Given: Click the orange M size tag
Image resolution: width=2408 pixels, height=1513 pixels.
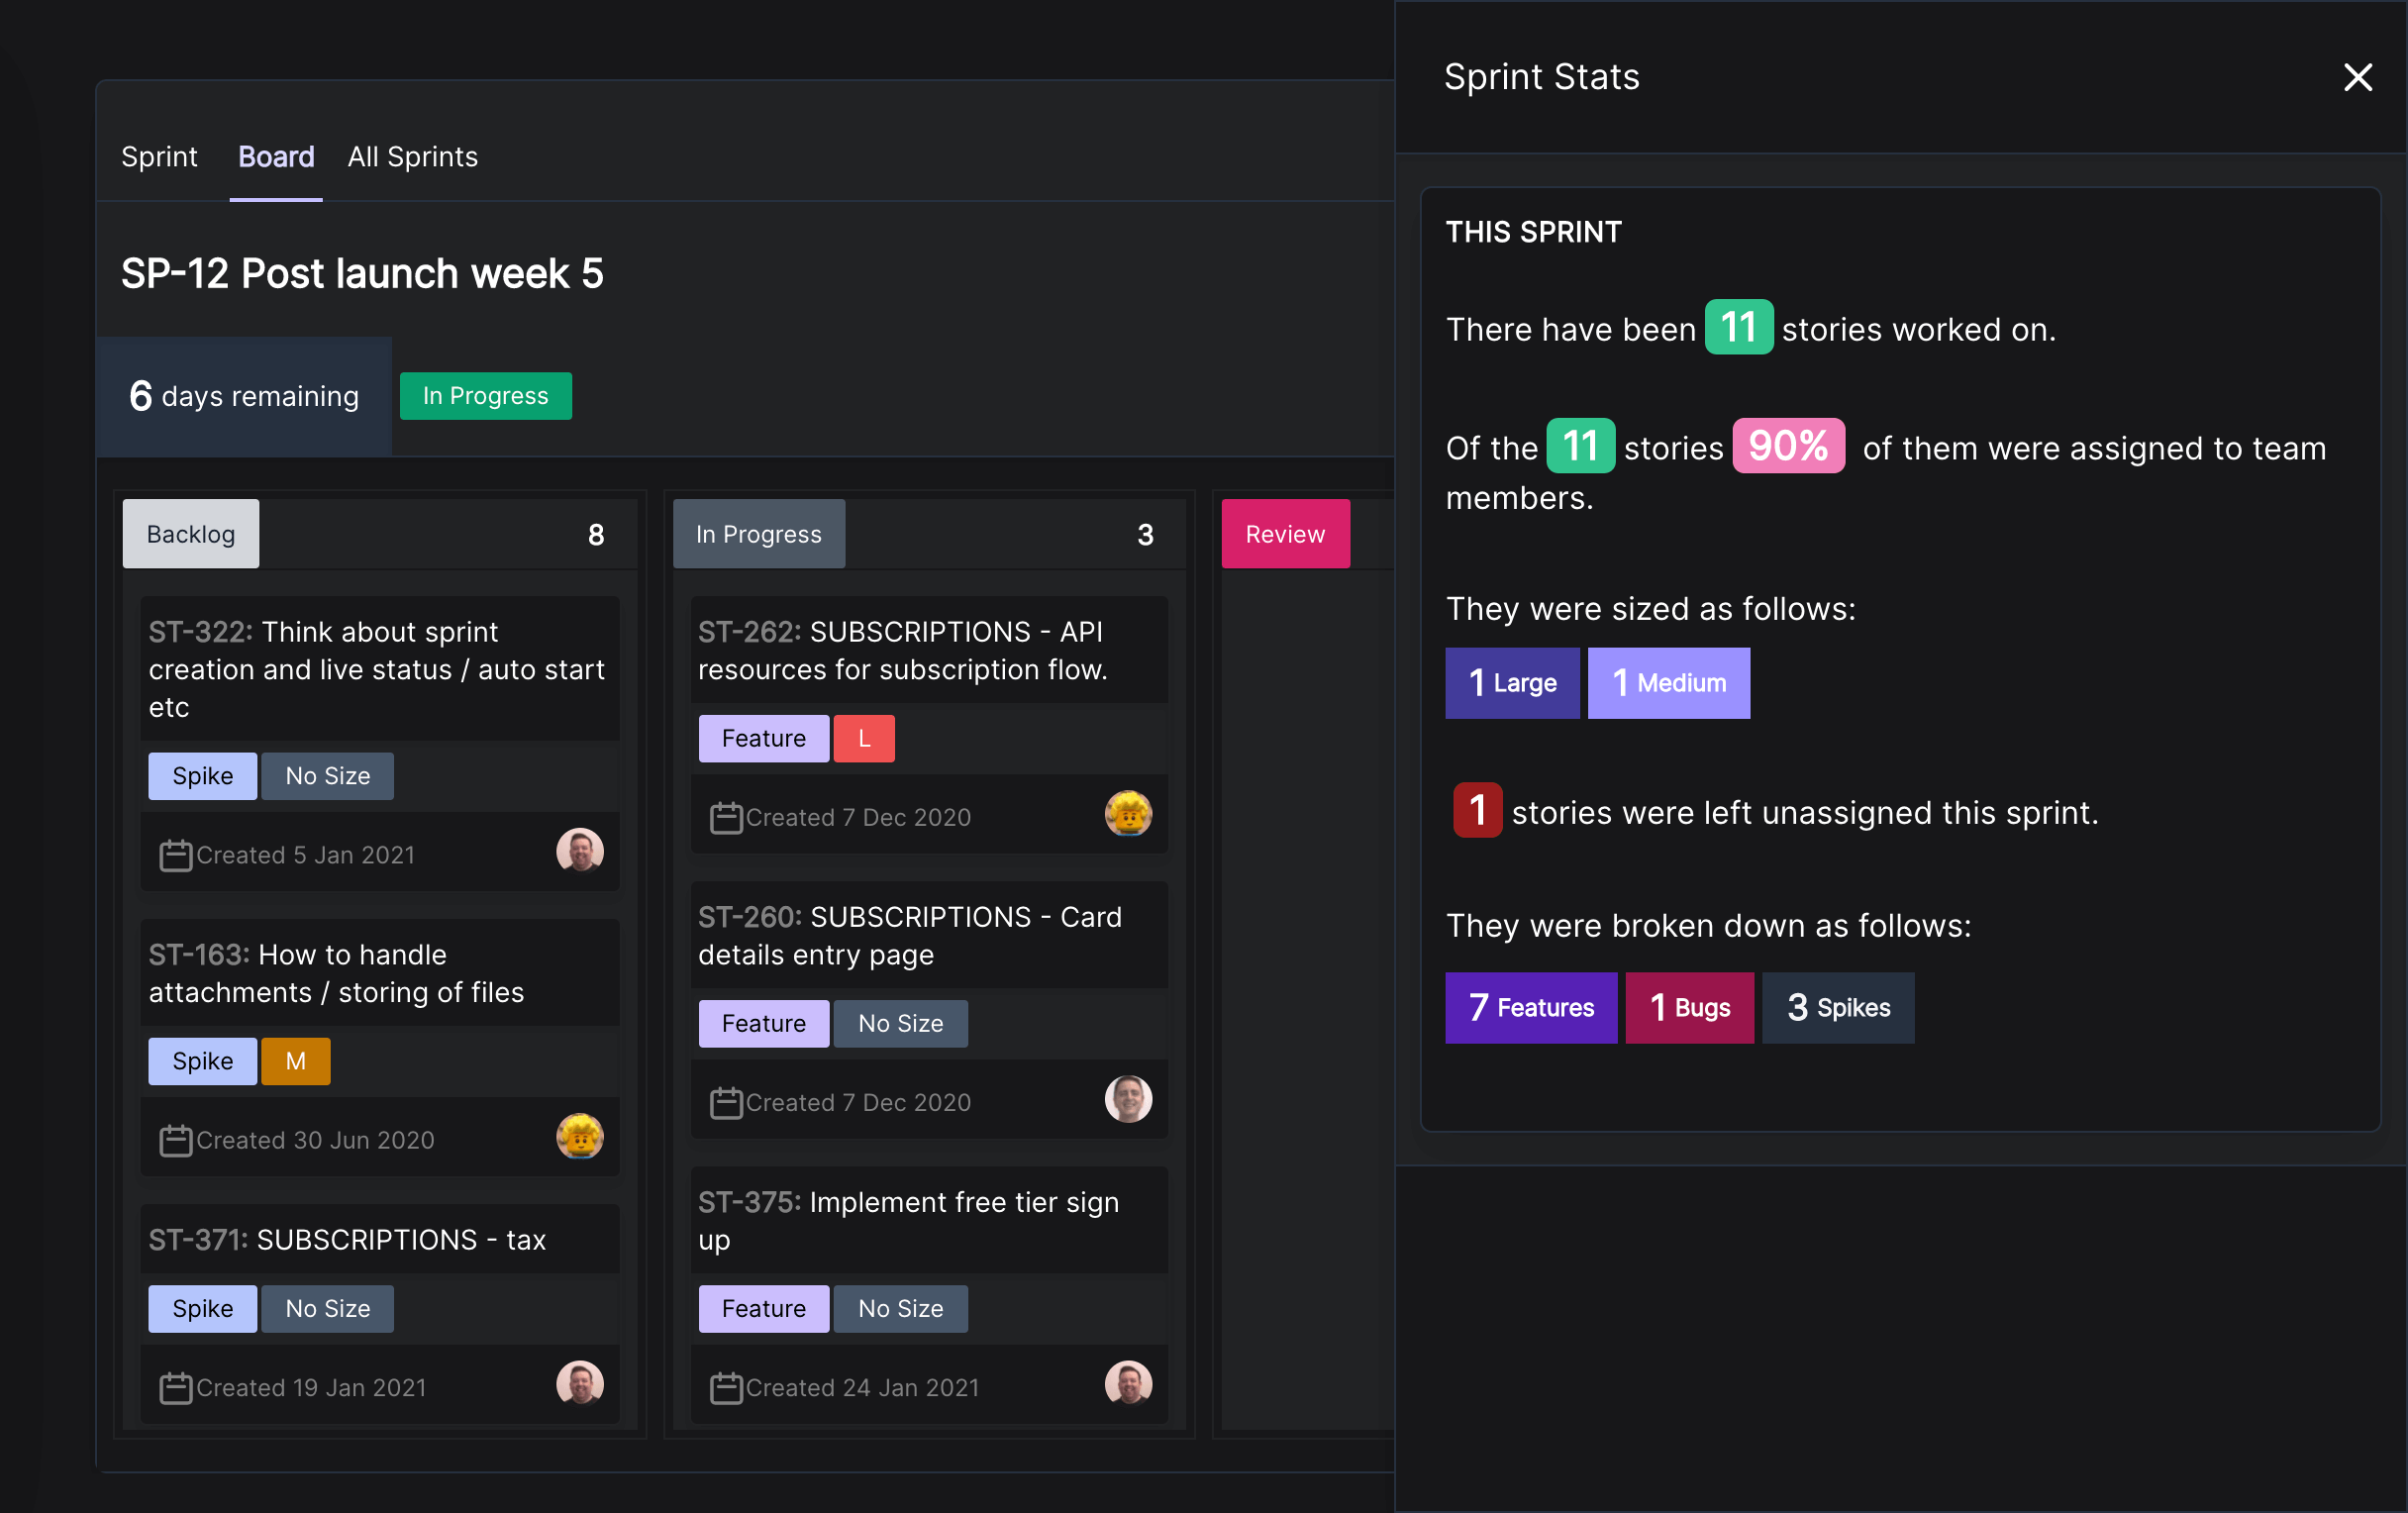Looking at the screenshot, I should tap(295, 1062).
